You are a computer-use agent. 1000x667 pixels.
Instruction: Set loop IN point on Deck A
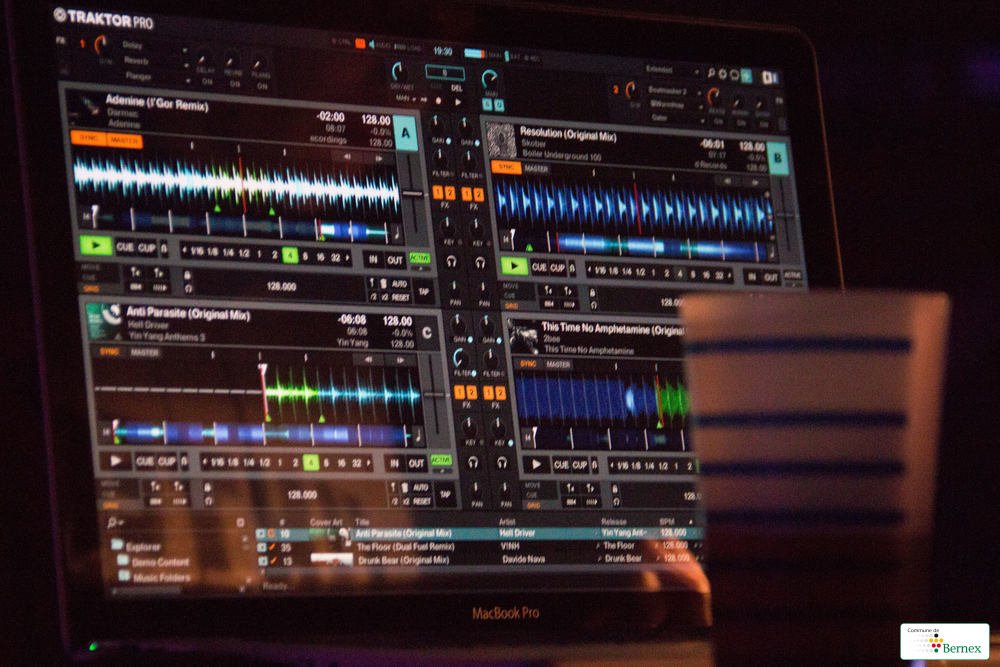(373, 259)
